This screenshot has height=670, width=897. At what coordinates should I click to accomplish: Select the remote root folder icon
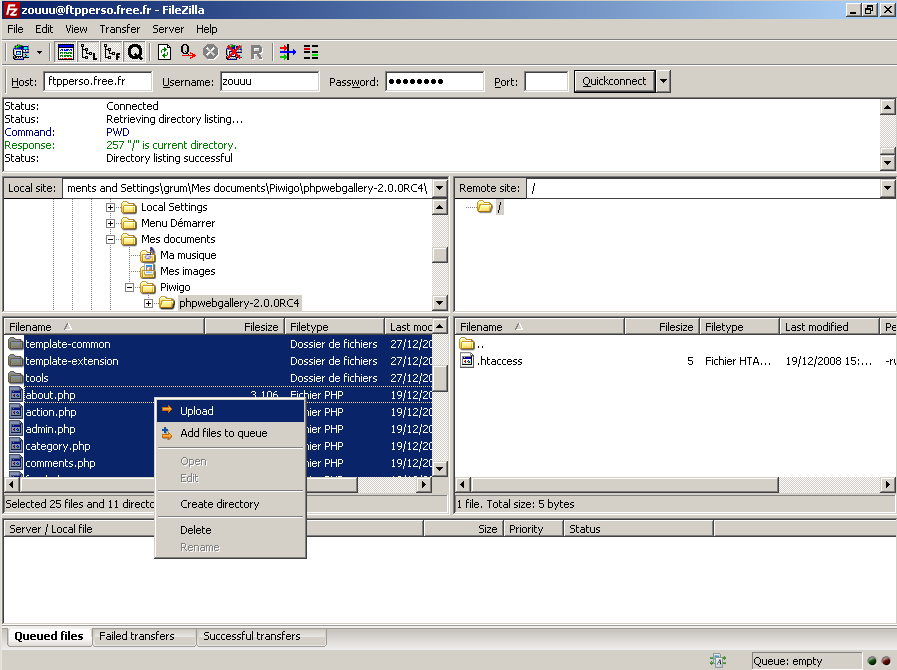485,207
